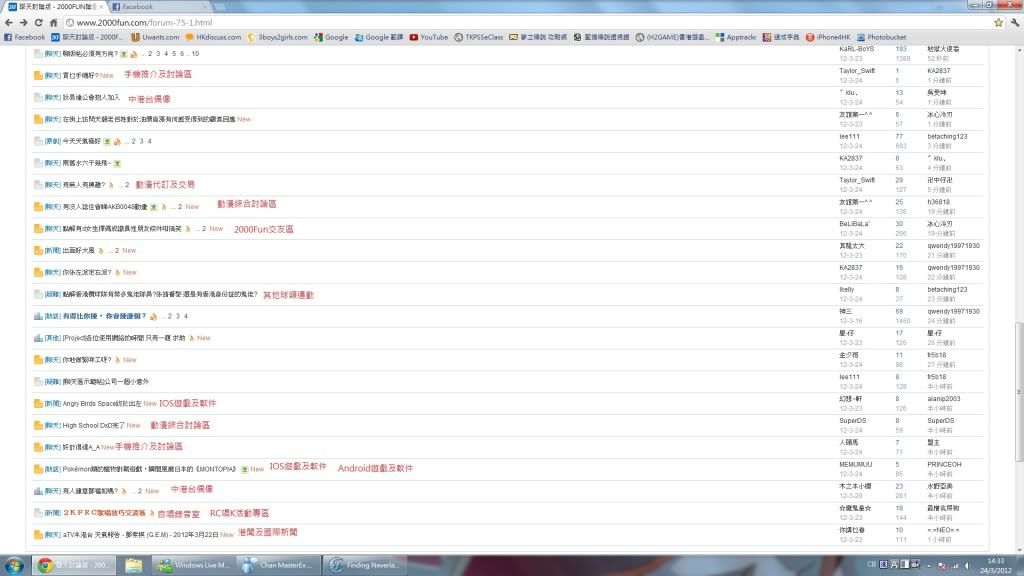The image size is (1024, 576).
Task: Bookmark this page with the star icon
Action: coord(999,22)
